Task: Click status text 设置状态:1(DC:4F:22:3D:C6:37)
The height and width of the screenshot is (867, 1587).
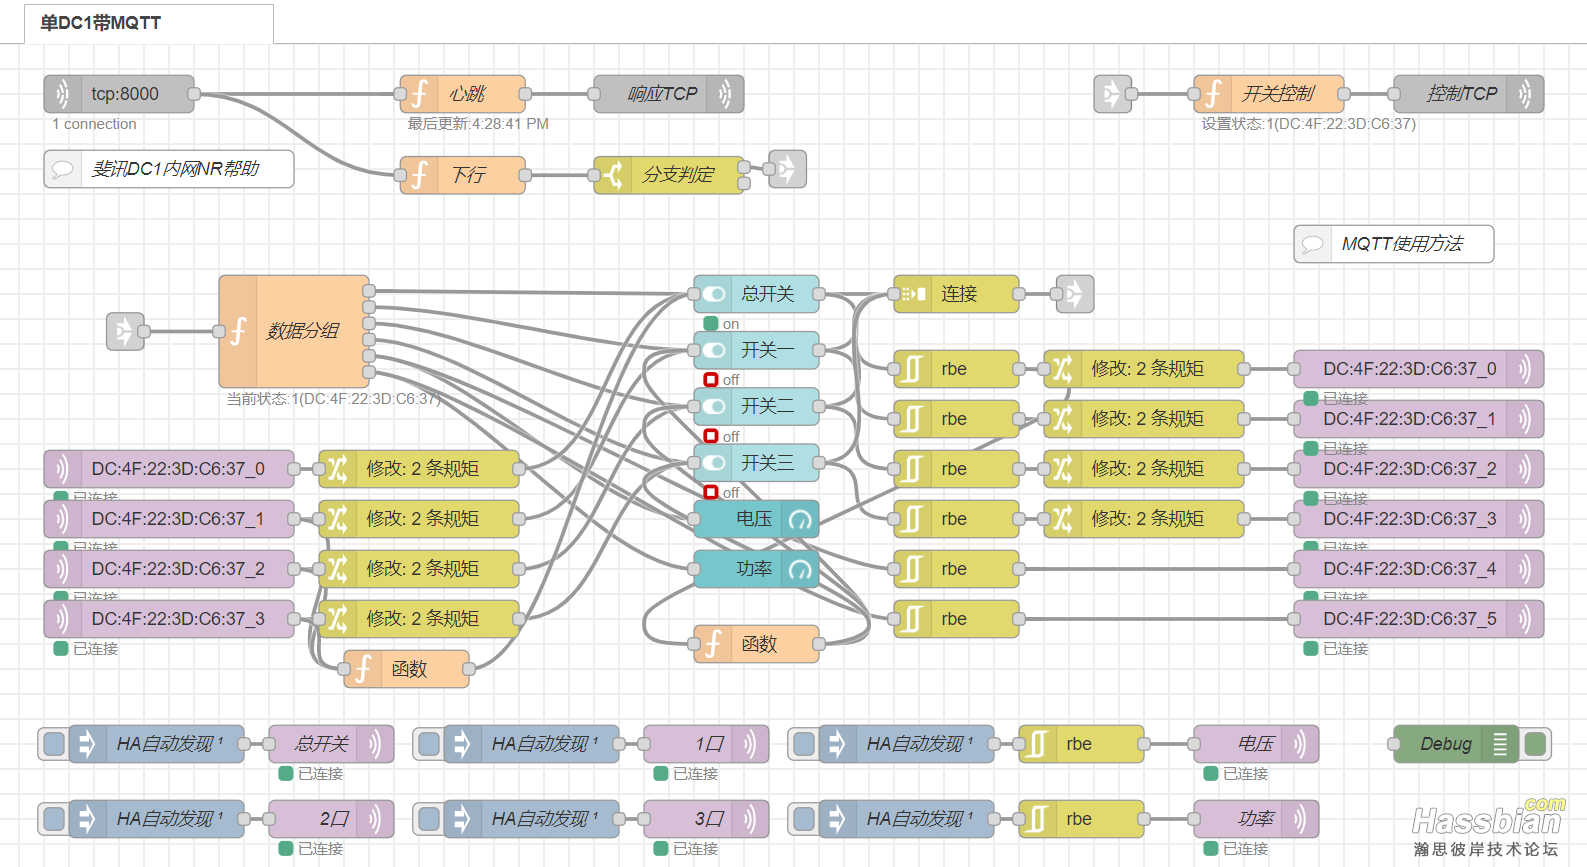Action: [x=1309, y=124]
